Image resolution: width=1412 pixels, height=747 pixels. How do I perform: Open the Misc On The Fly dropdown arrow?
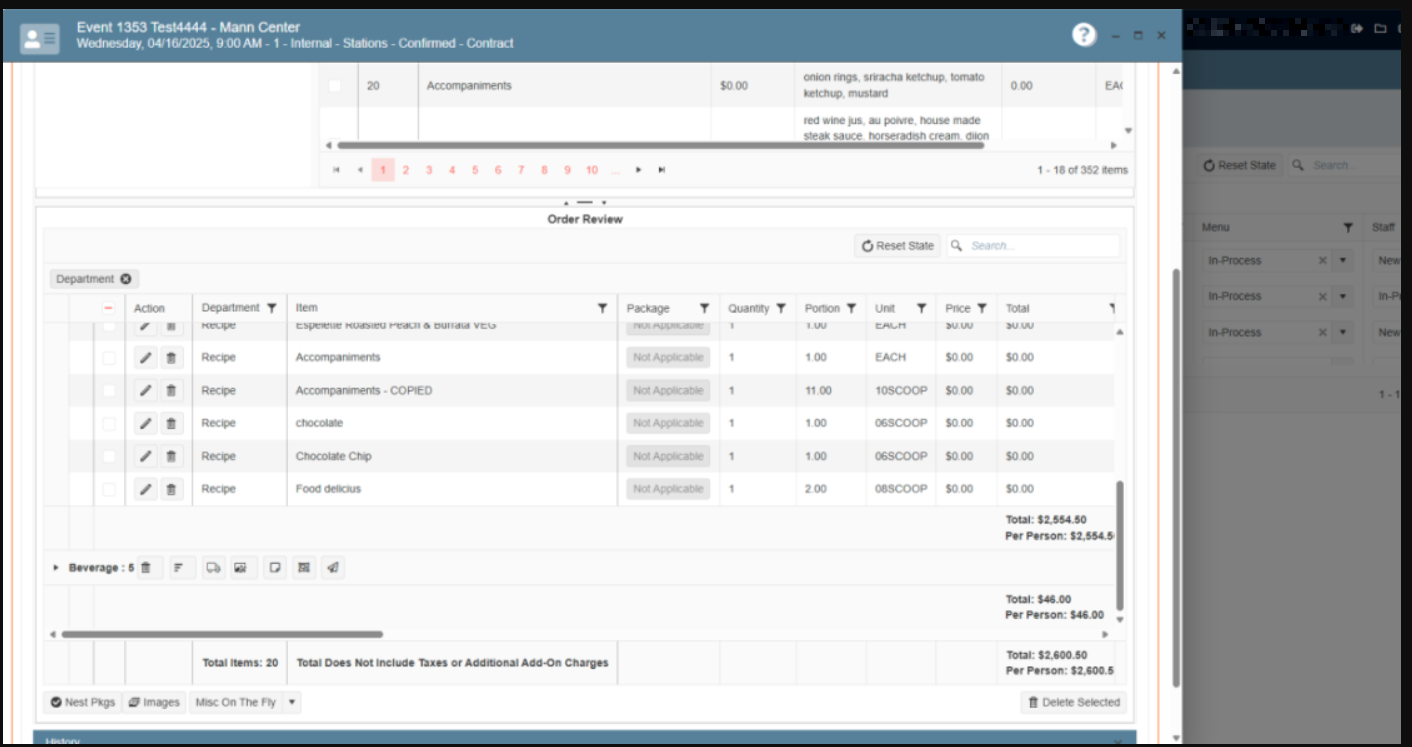(x=292, y=702)
